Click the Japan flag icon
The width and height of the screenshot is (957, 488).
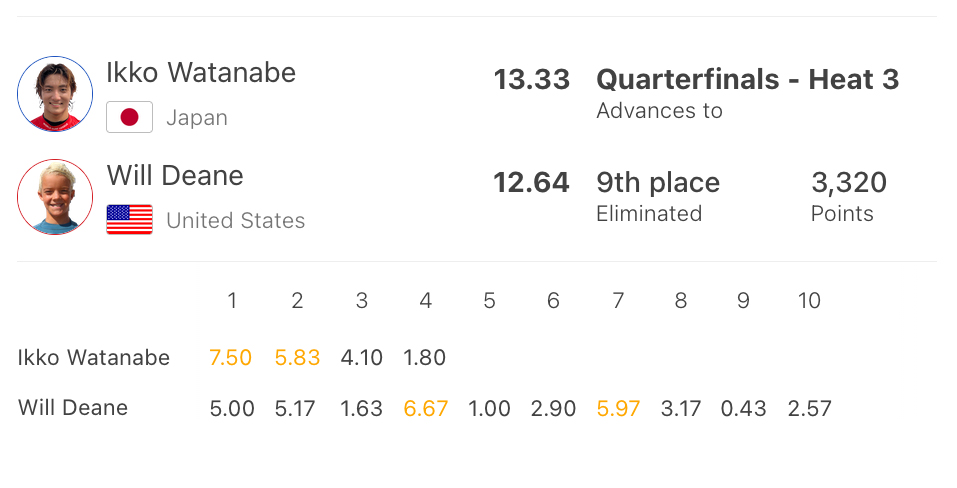[129, 118]
